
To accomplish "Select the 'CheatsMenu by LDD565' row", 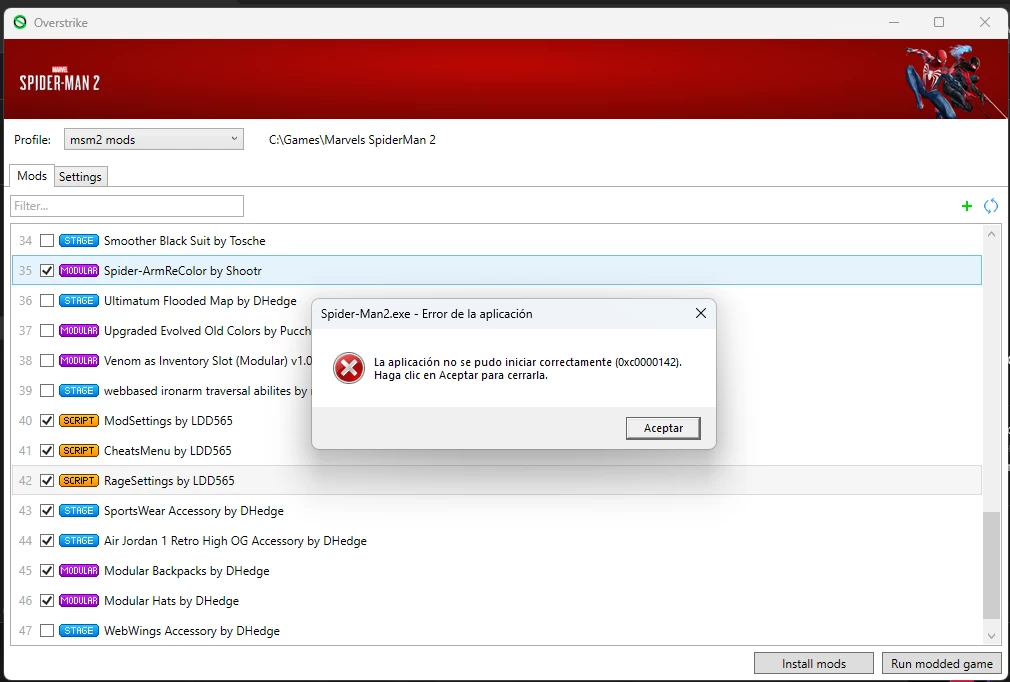I will (497, 451).
